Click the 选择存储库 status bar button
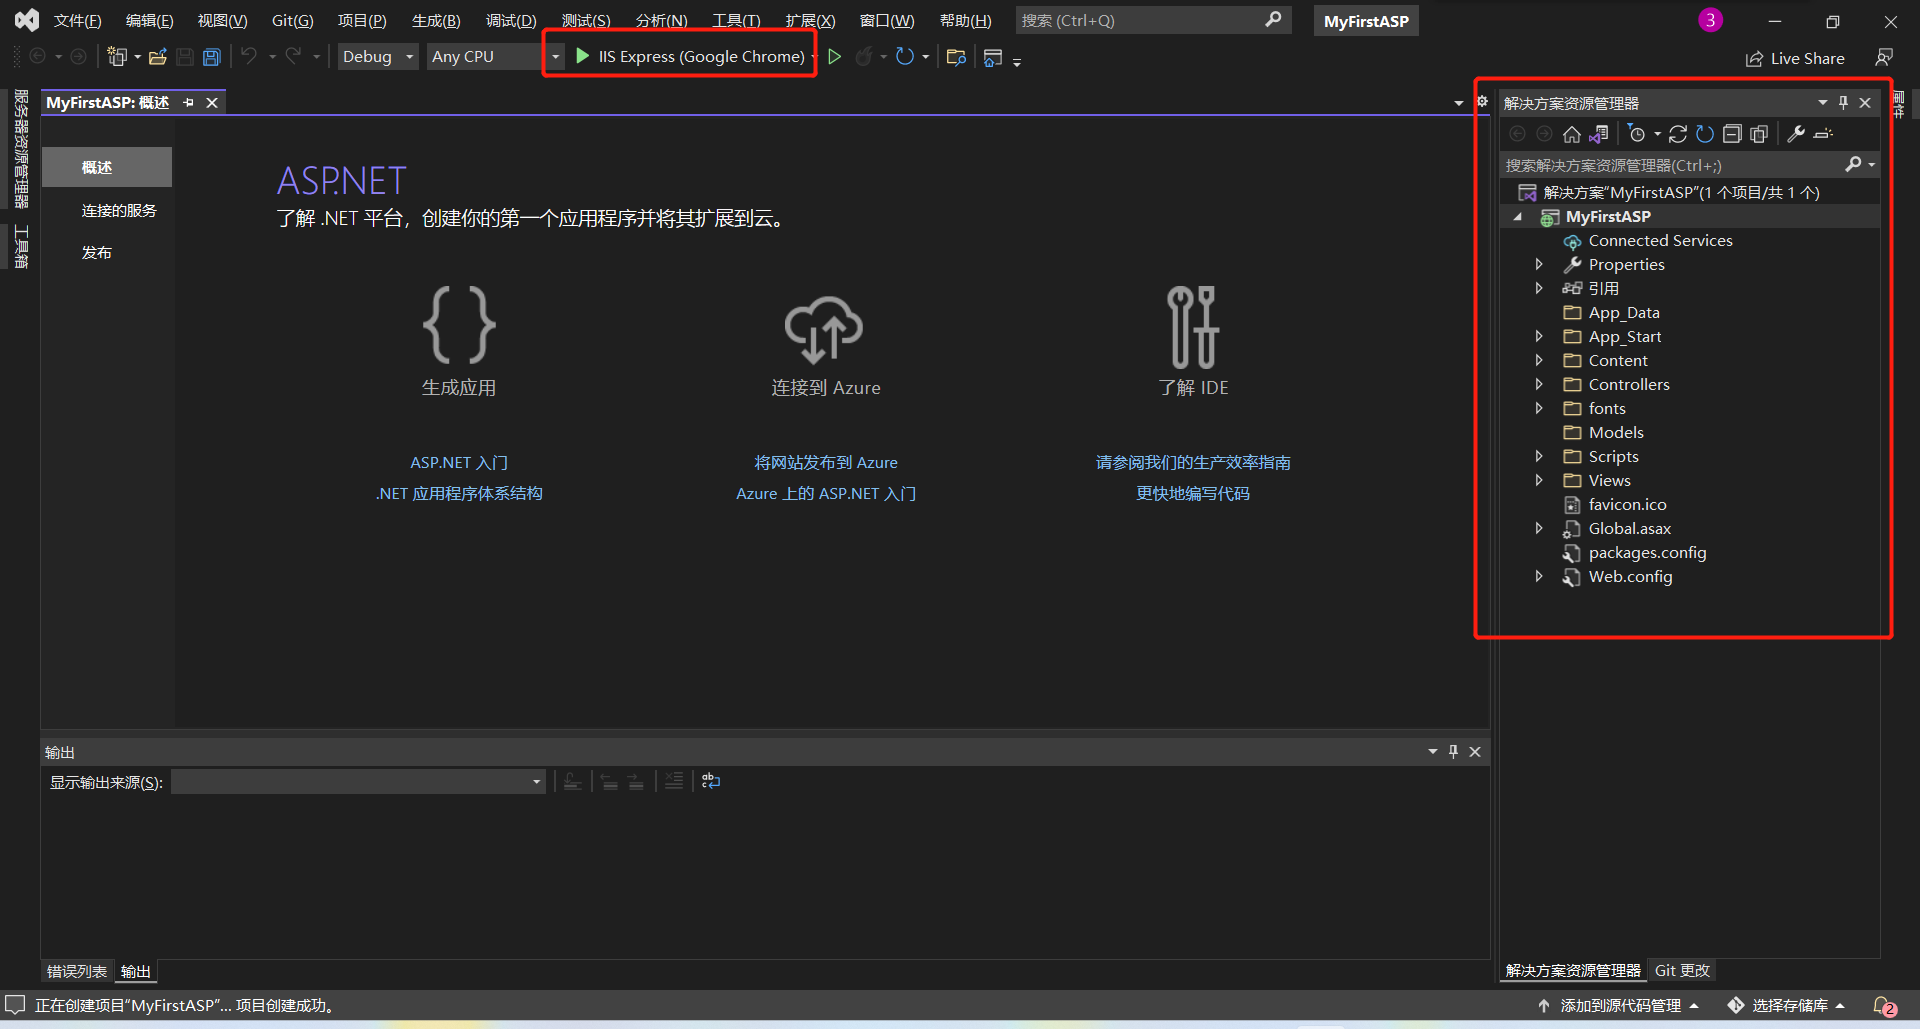The image size is (1920, 1029). pyautogui.click(x=1786, y=1006)
